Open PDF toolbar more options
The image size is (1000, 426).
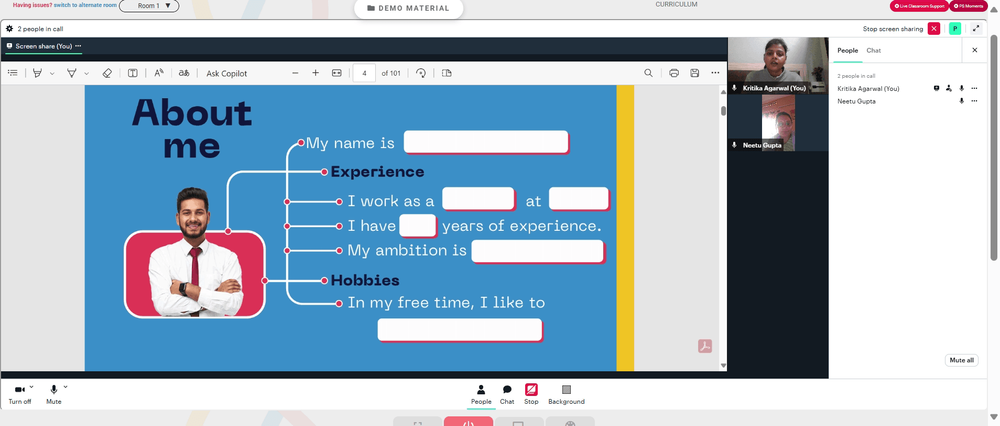(716, 73)
